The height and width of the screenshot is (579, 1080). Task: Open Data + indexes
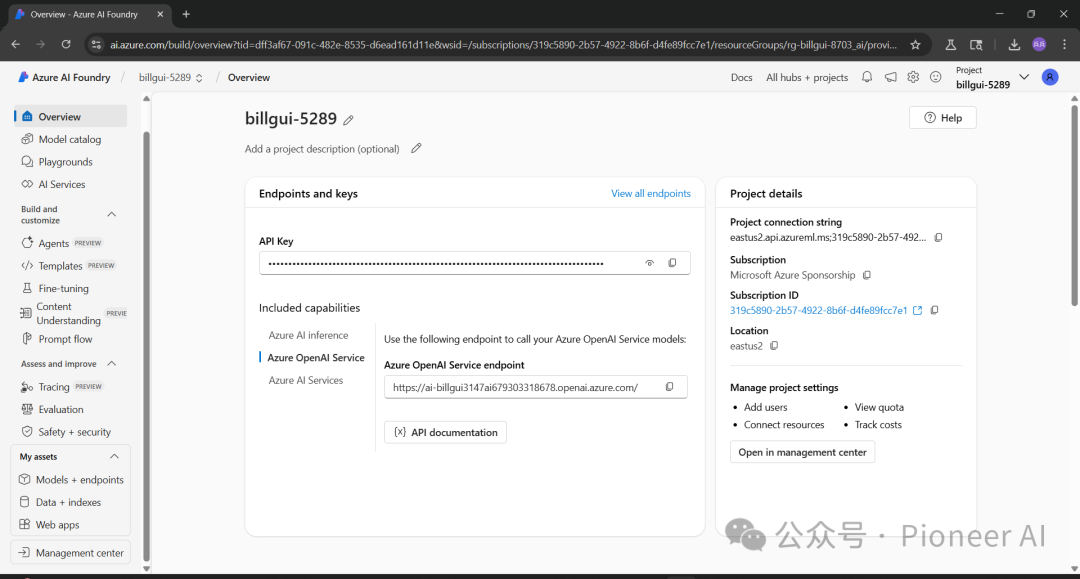tap(70, 502)
